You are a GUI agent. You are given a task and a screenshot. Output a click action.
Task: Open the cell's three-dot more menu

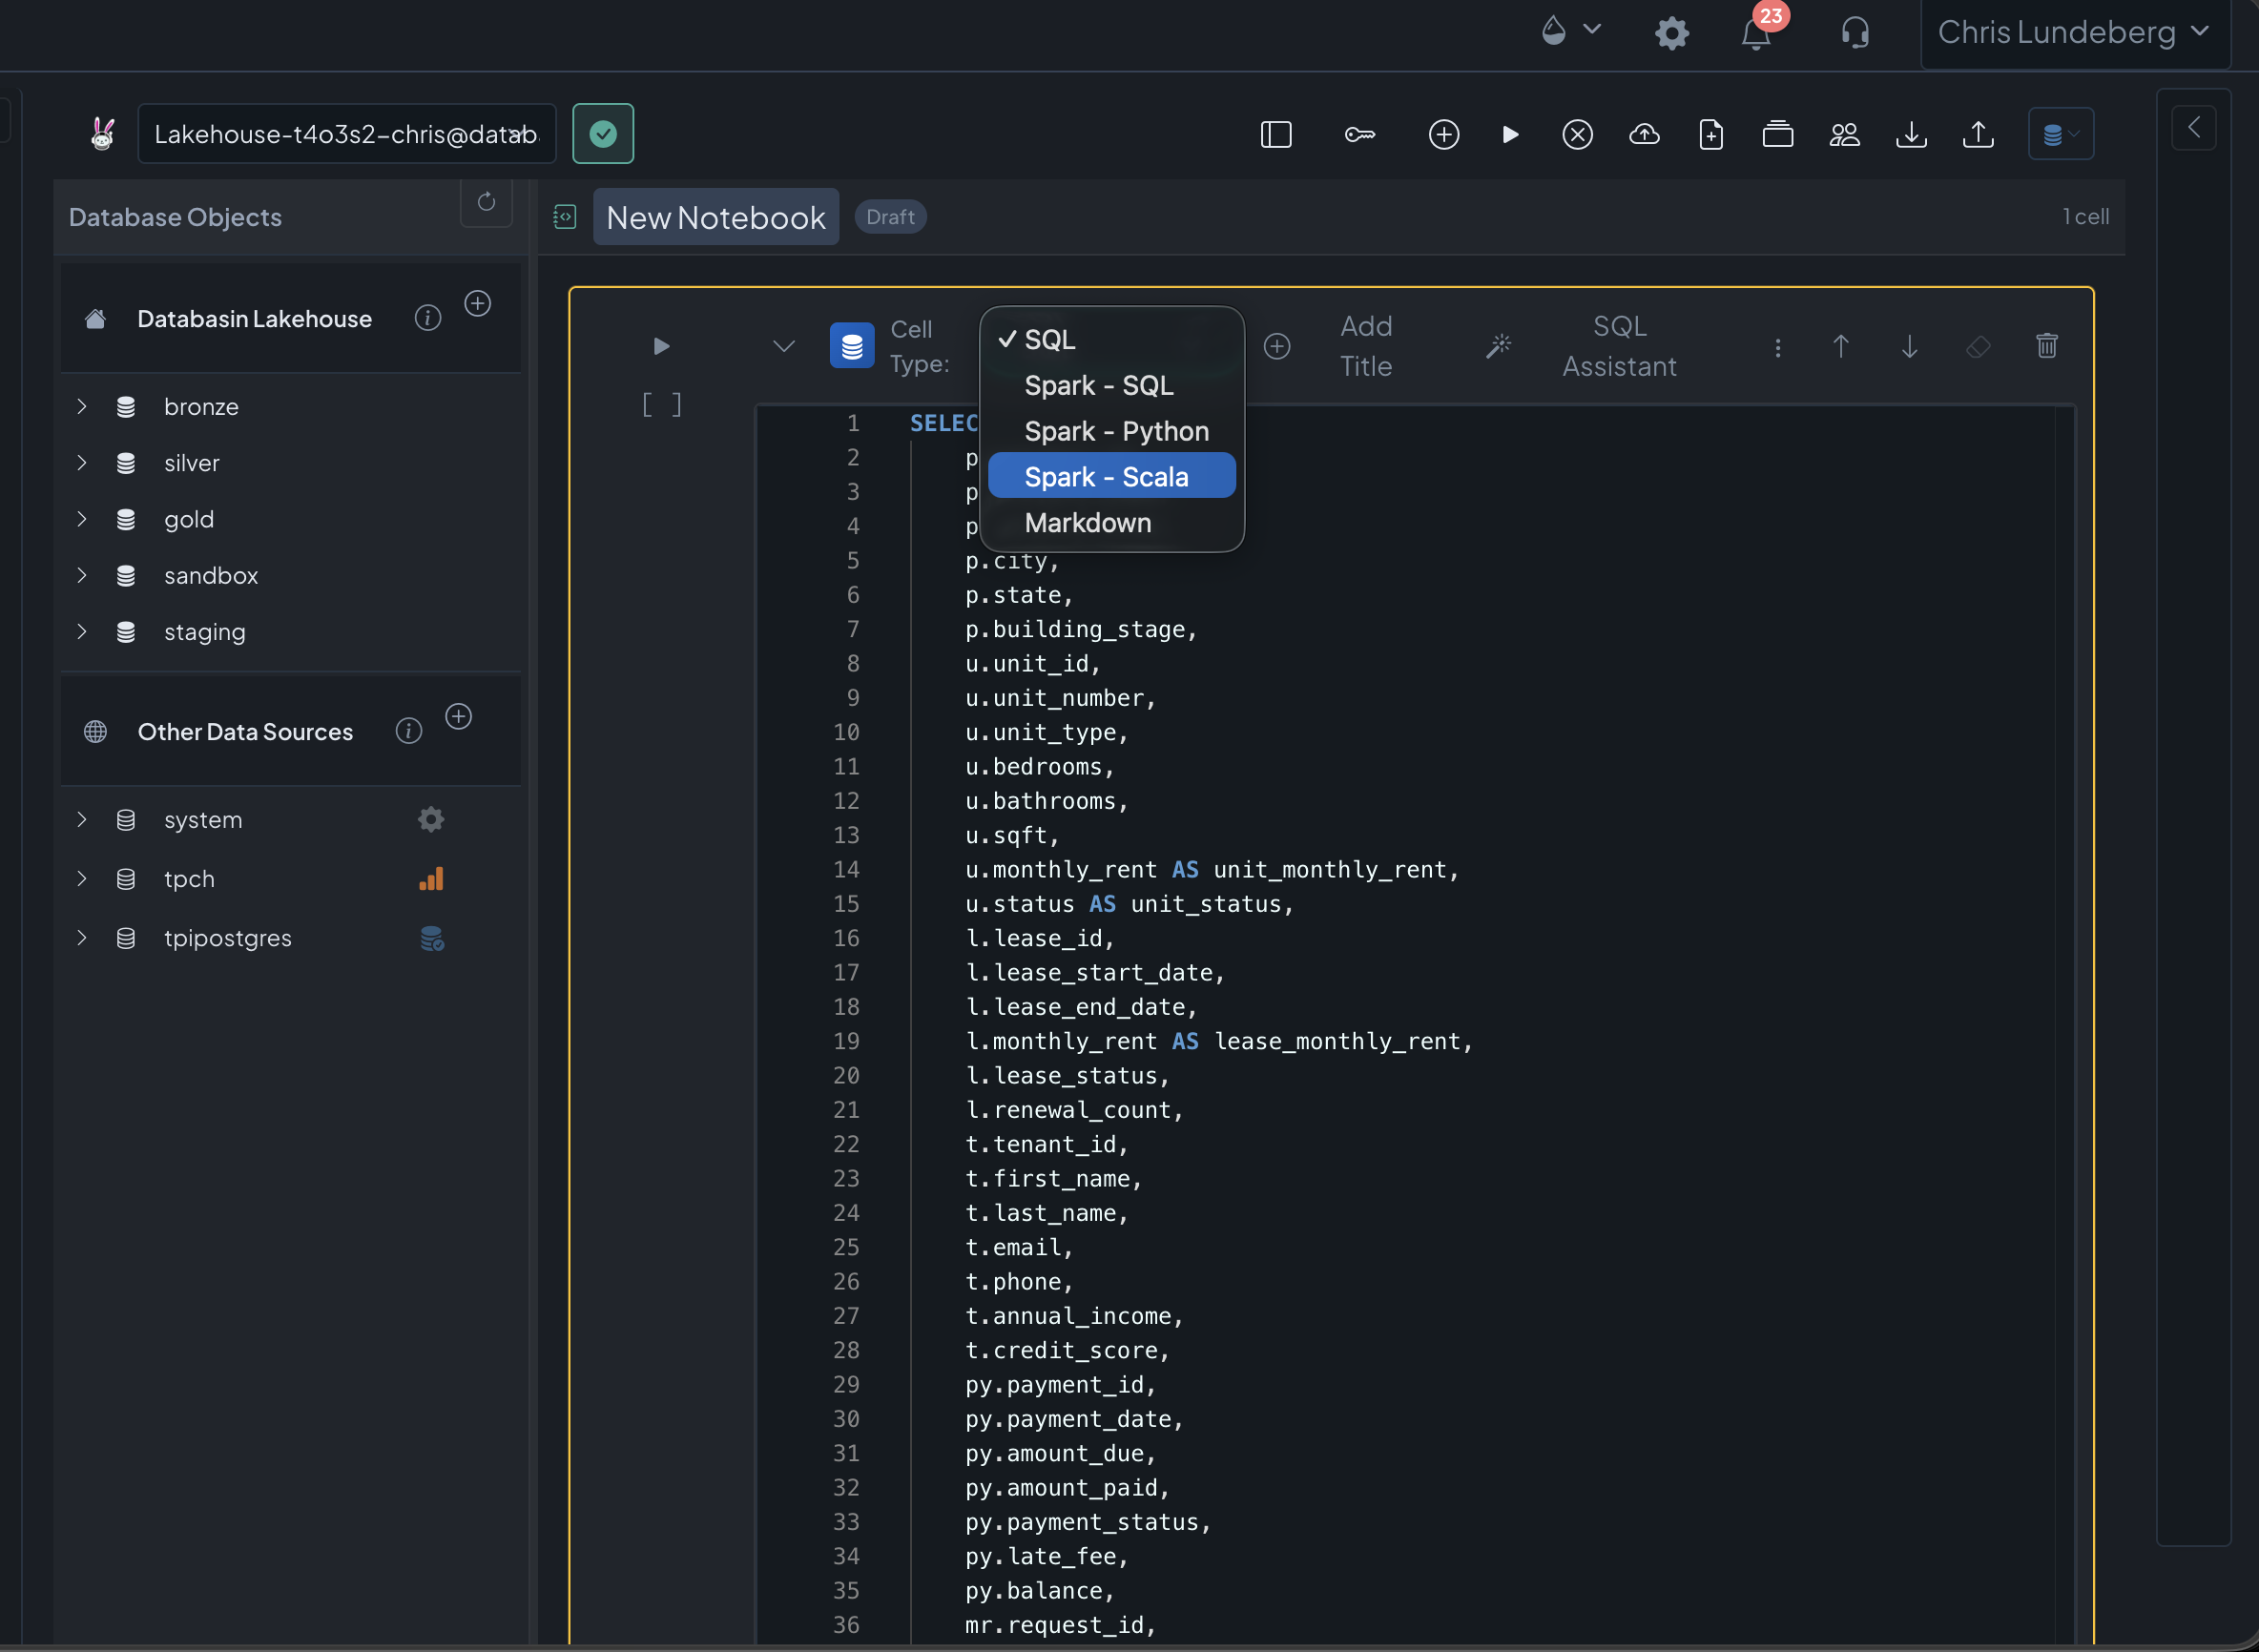point(1778,347)
